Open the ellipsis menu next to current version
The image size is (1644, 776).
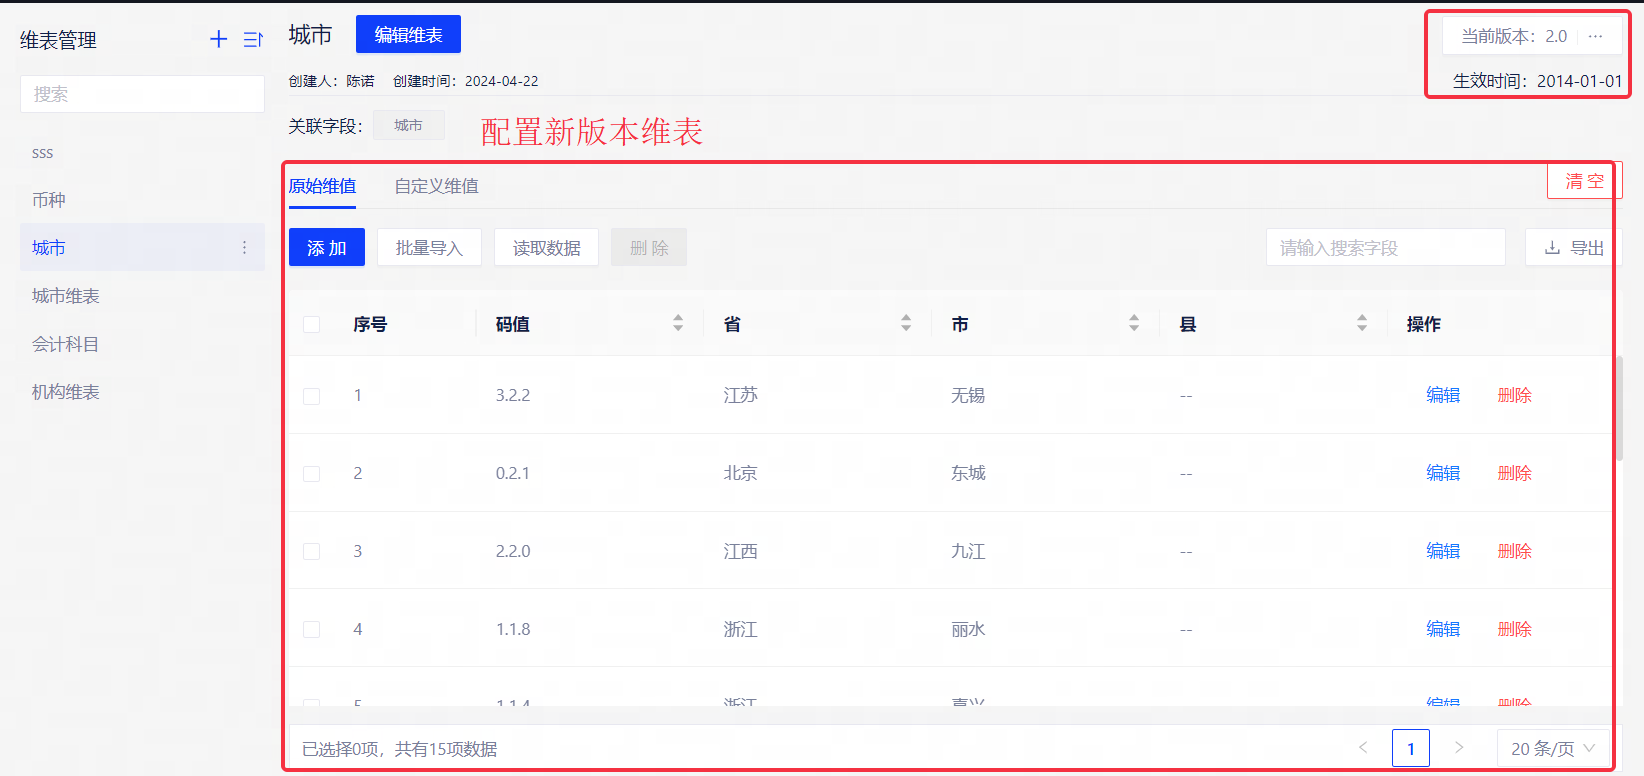[1595, 36]
